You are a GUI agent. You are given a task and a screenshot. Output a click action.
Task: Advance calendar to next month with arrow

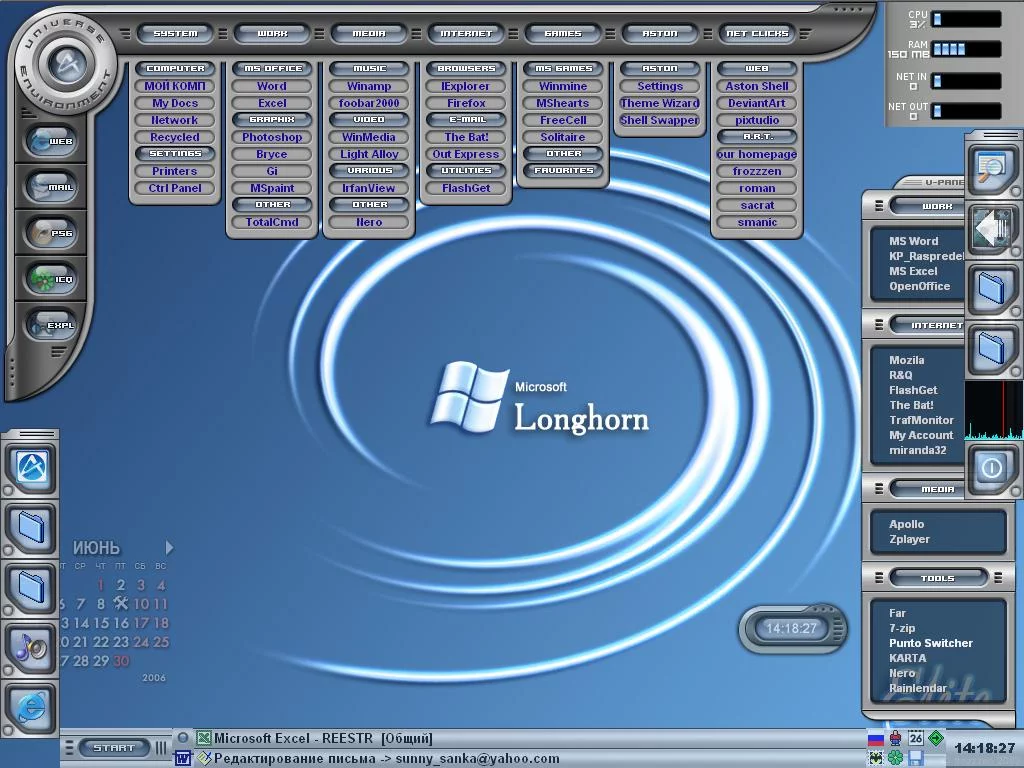point(169,548)
